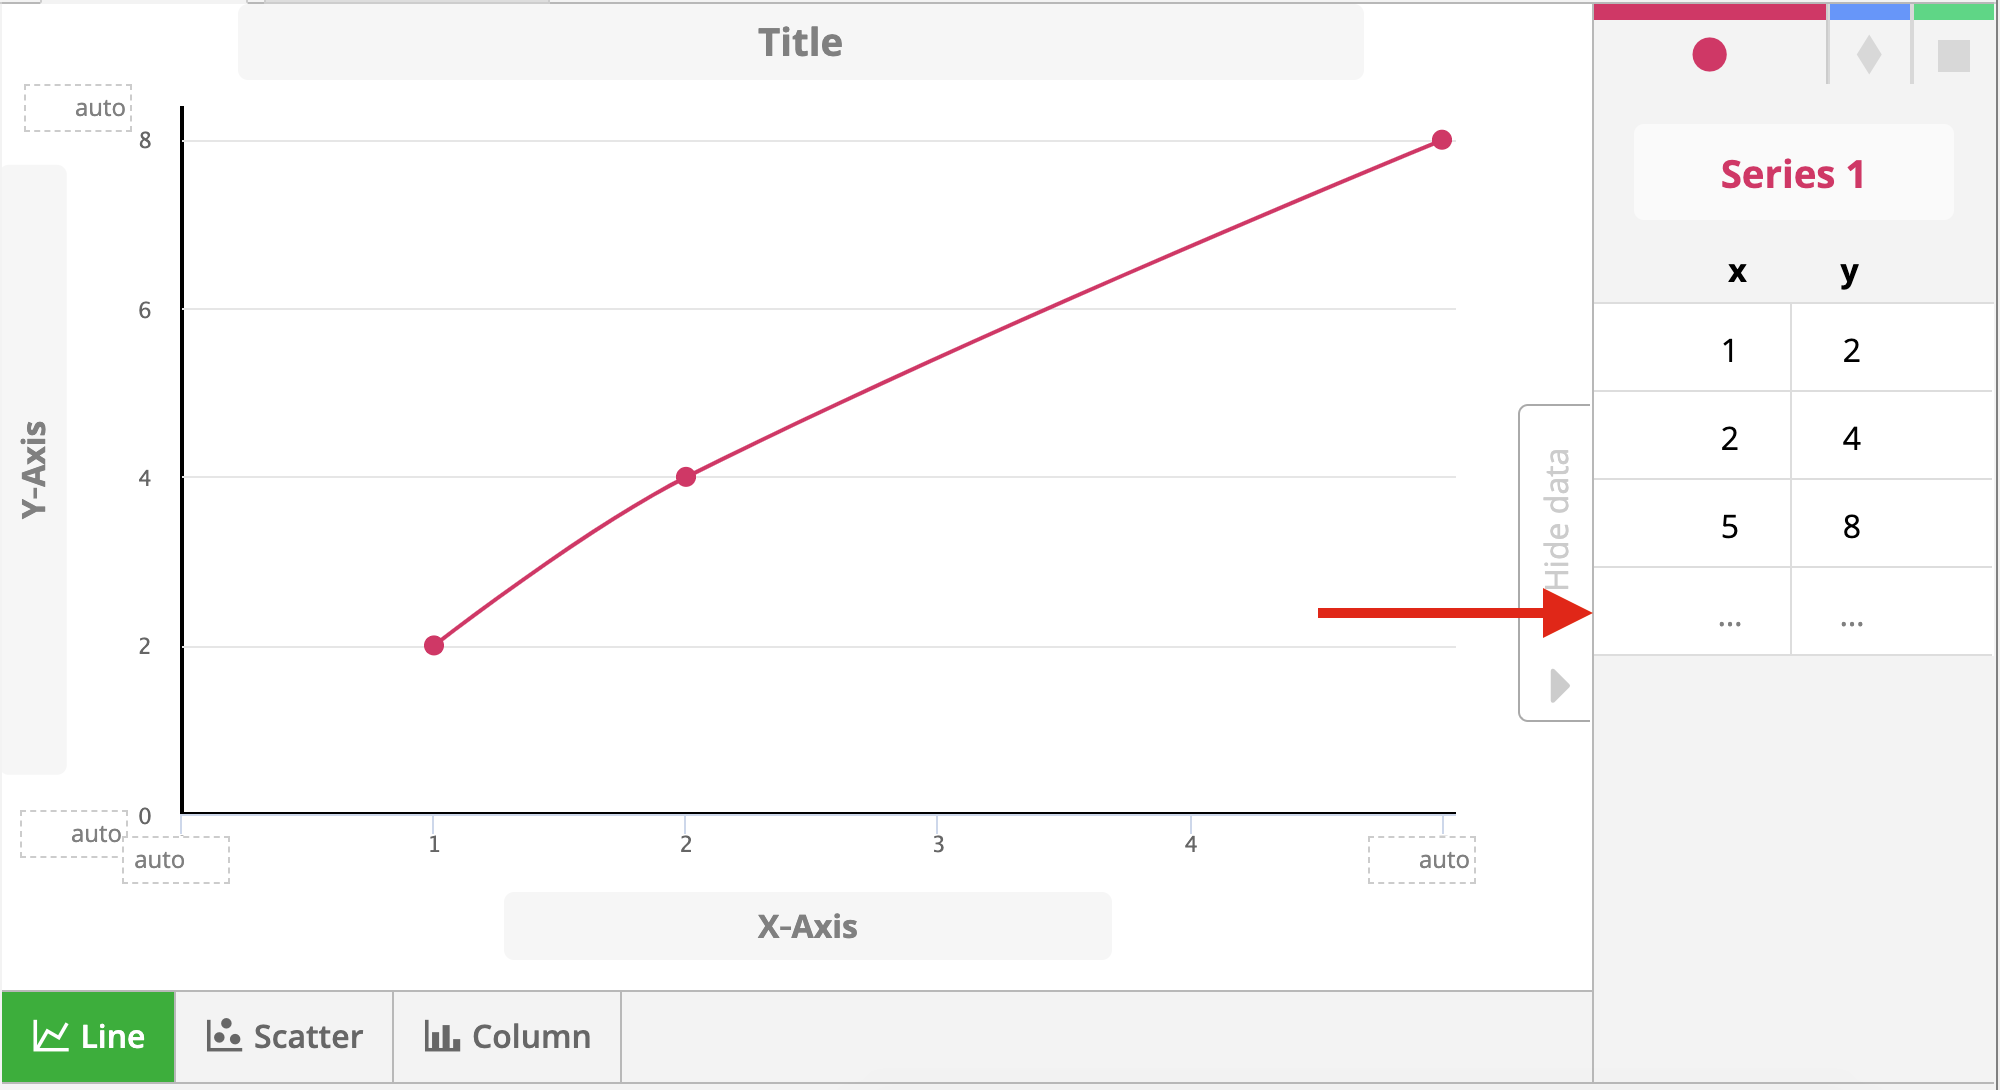This screenshot has height=1090, width=2000.
Task: Select the red circle series marker
Action: (x=1709, y=55)
